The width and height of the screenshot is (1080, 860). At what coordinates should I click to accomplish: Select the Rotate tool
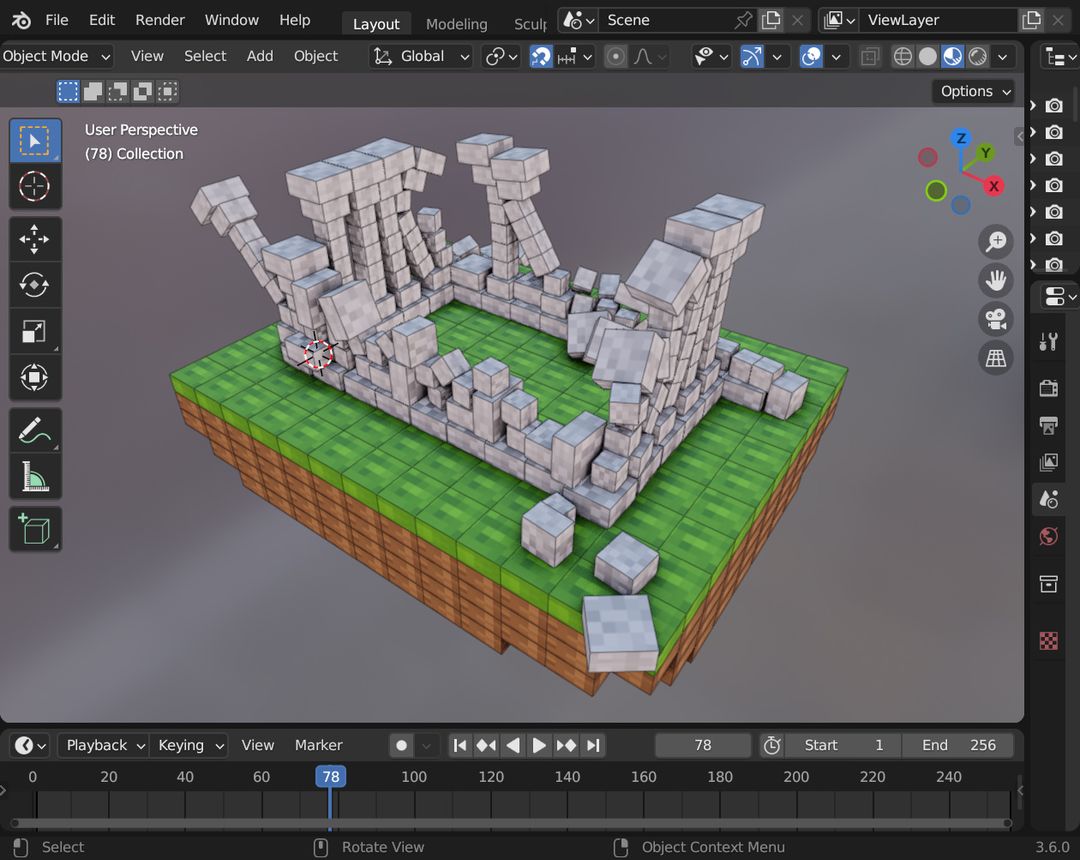35,286
